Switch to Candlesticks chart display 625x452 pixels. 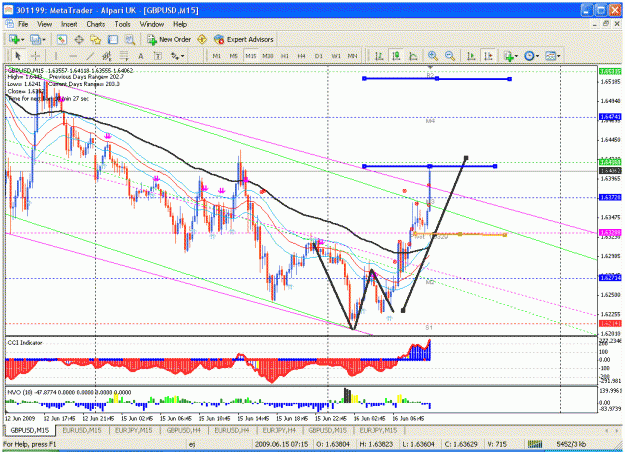pos(396,56)
